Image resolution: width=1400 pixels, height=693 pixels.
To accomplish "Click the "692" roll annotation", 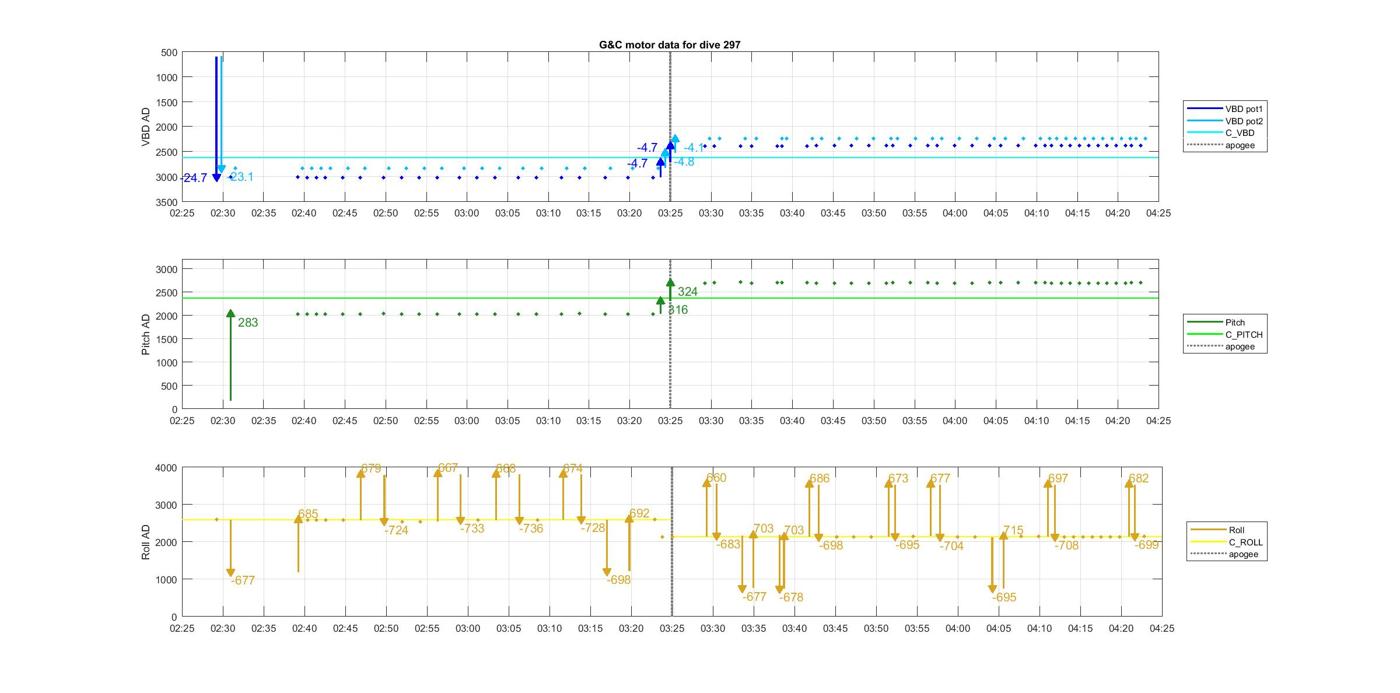I will tap(639, 514).
